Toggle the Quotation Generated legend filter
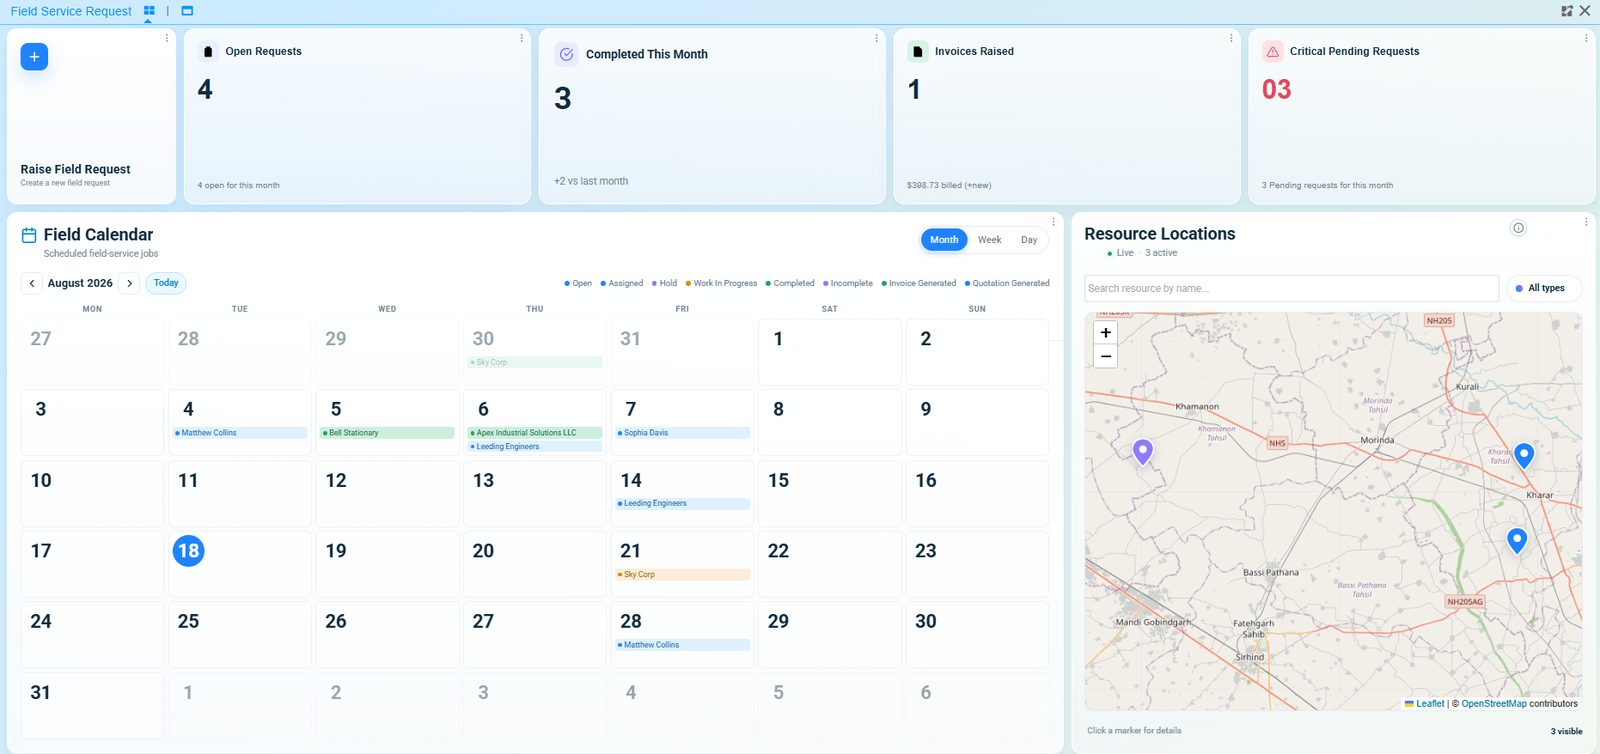Screen dimensions: 1600x754 point(1007,283)
